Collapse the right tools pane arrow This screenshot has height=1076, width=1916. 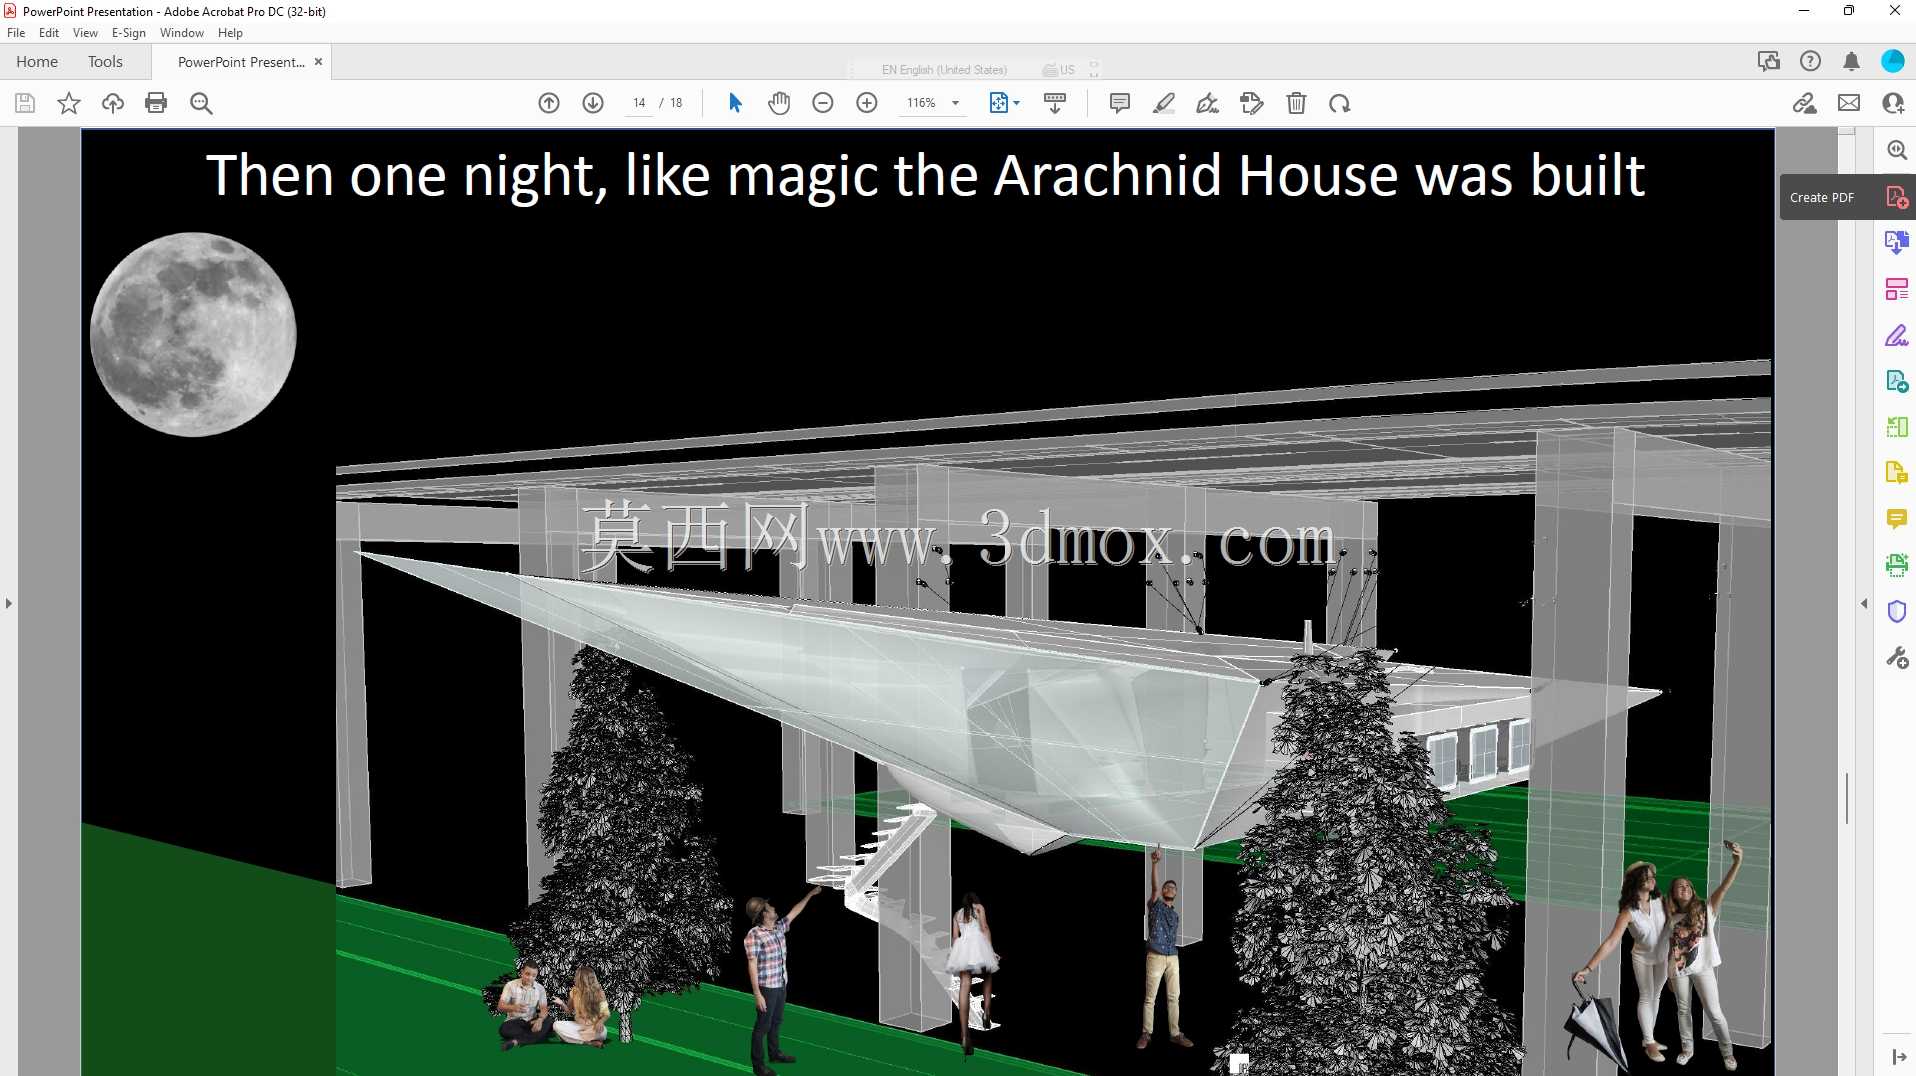1864,603
